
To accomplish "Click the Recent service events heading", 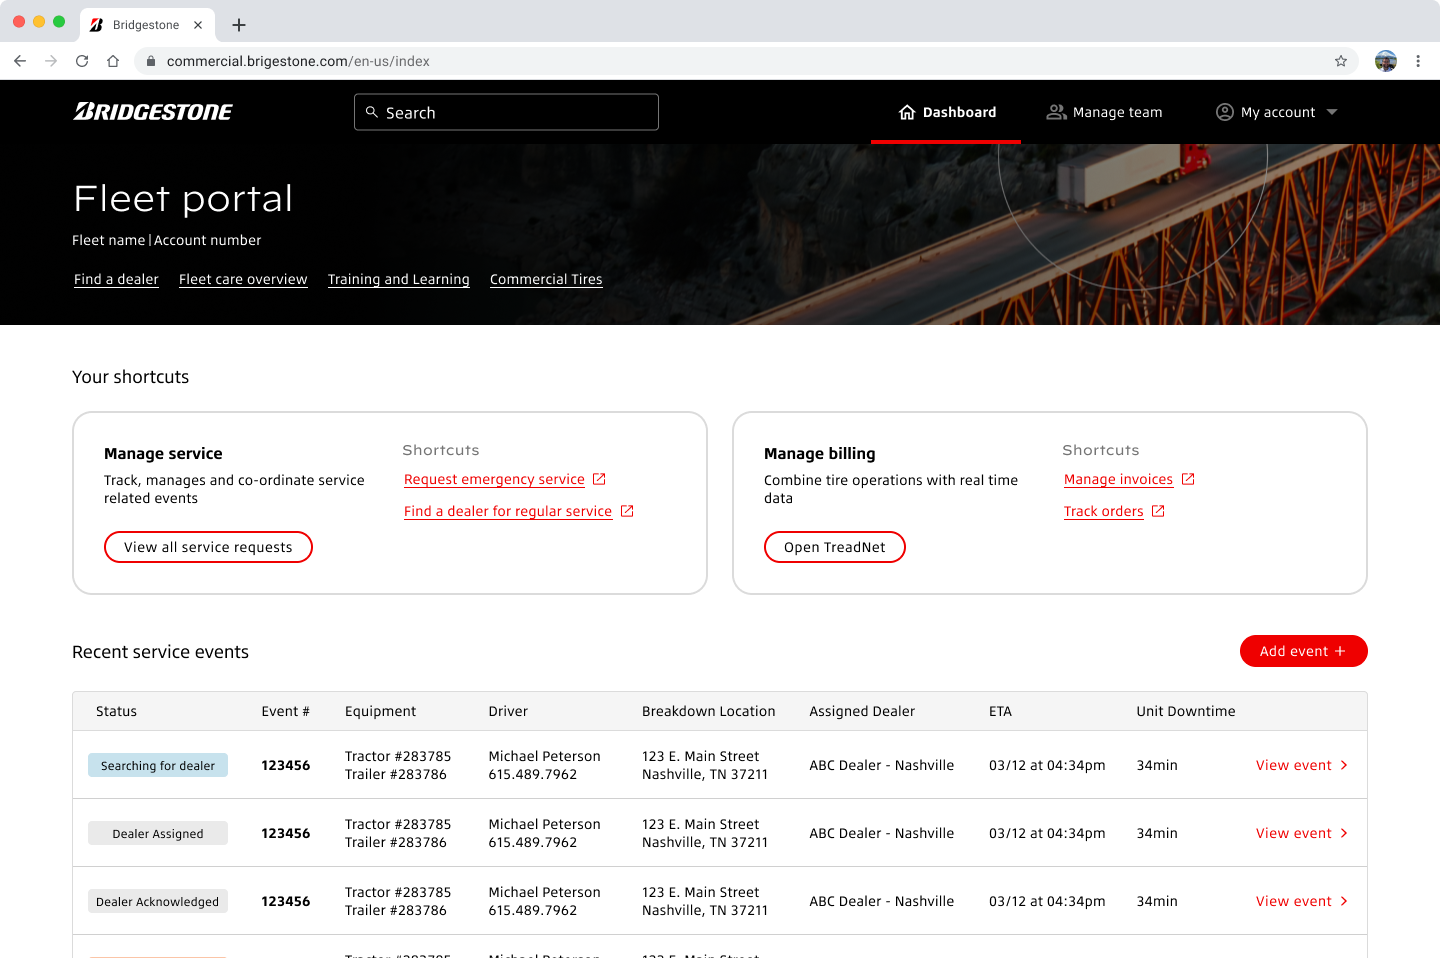I will coord(160,652).
